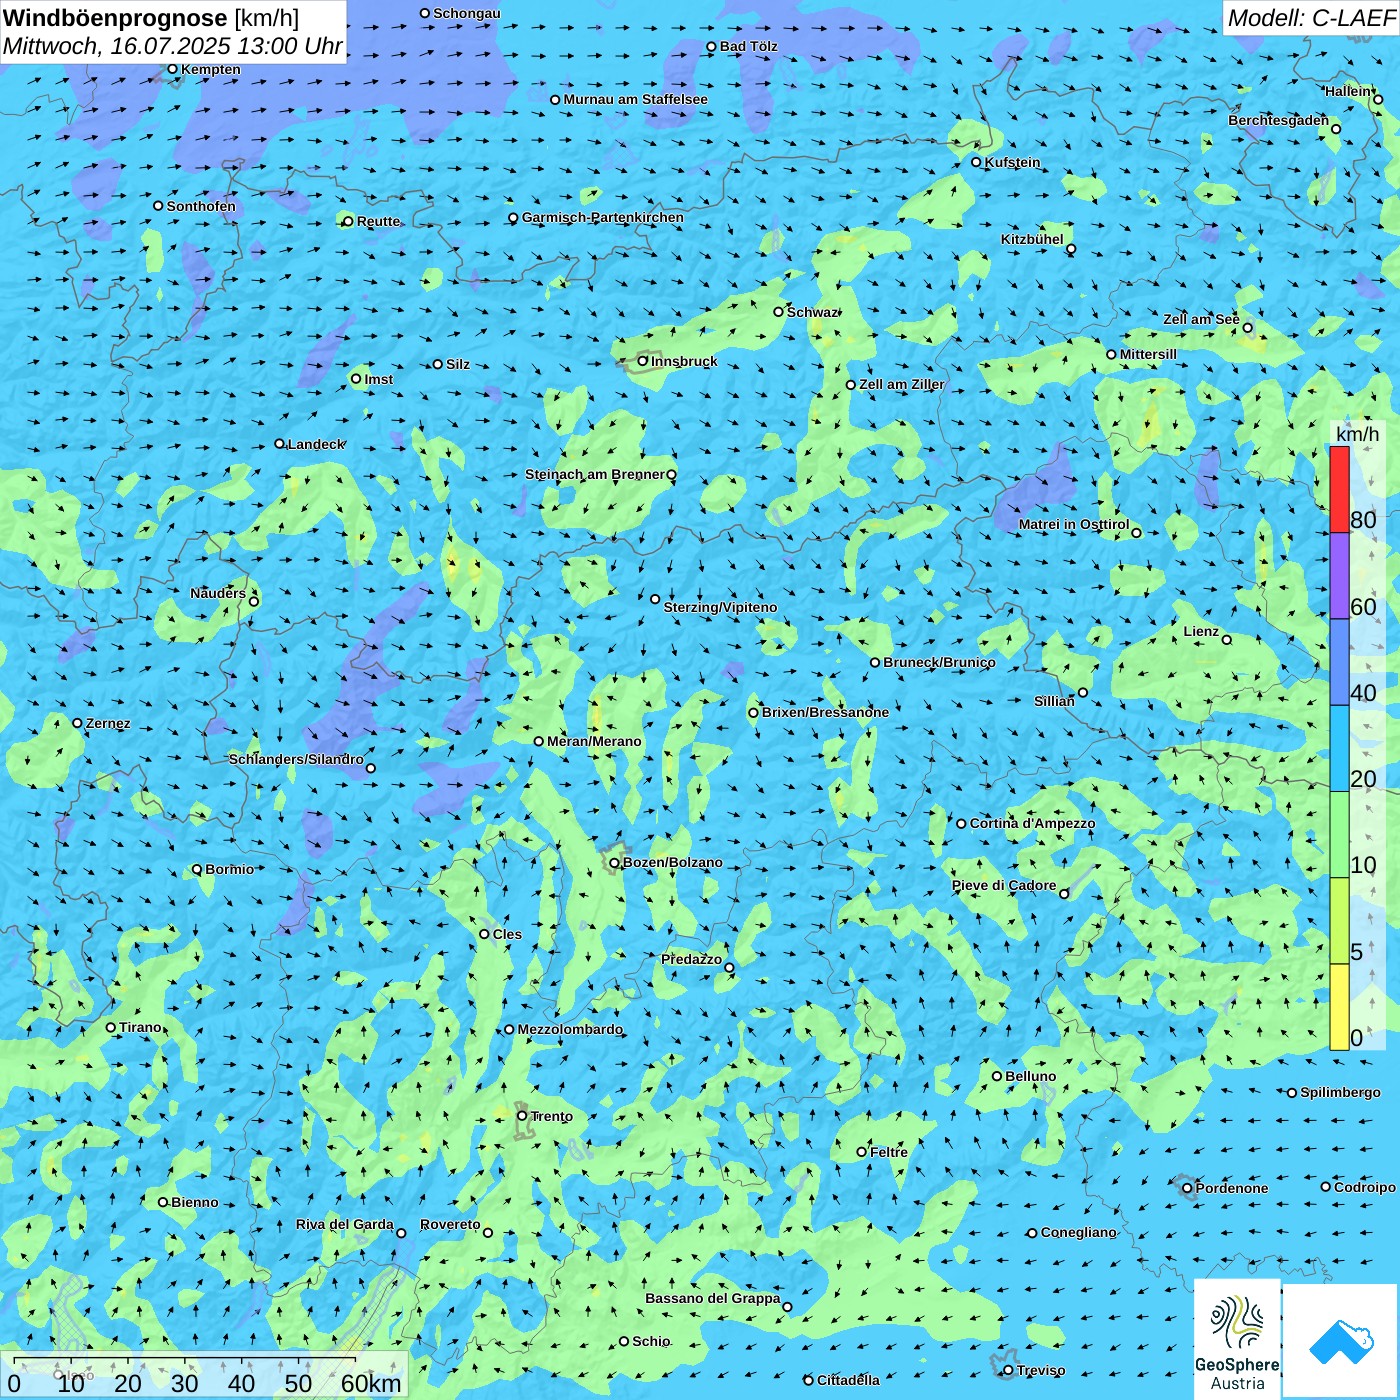
Task: Click the Lienz city label
Action: (1201, 631)
